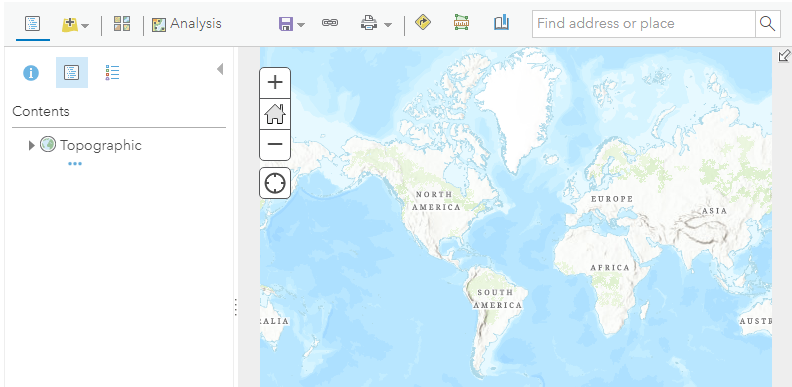
Task: Switch to the About info tab
Action: point(31,73)
